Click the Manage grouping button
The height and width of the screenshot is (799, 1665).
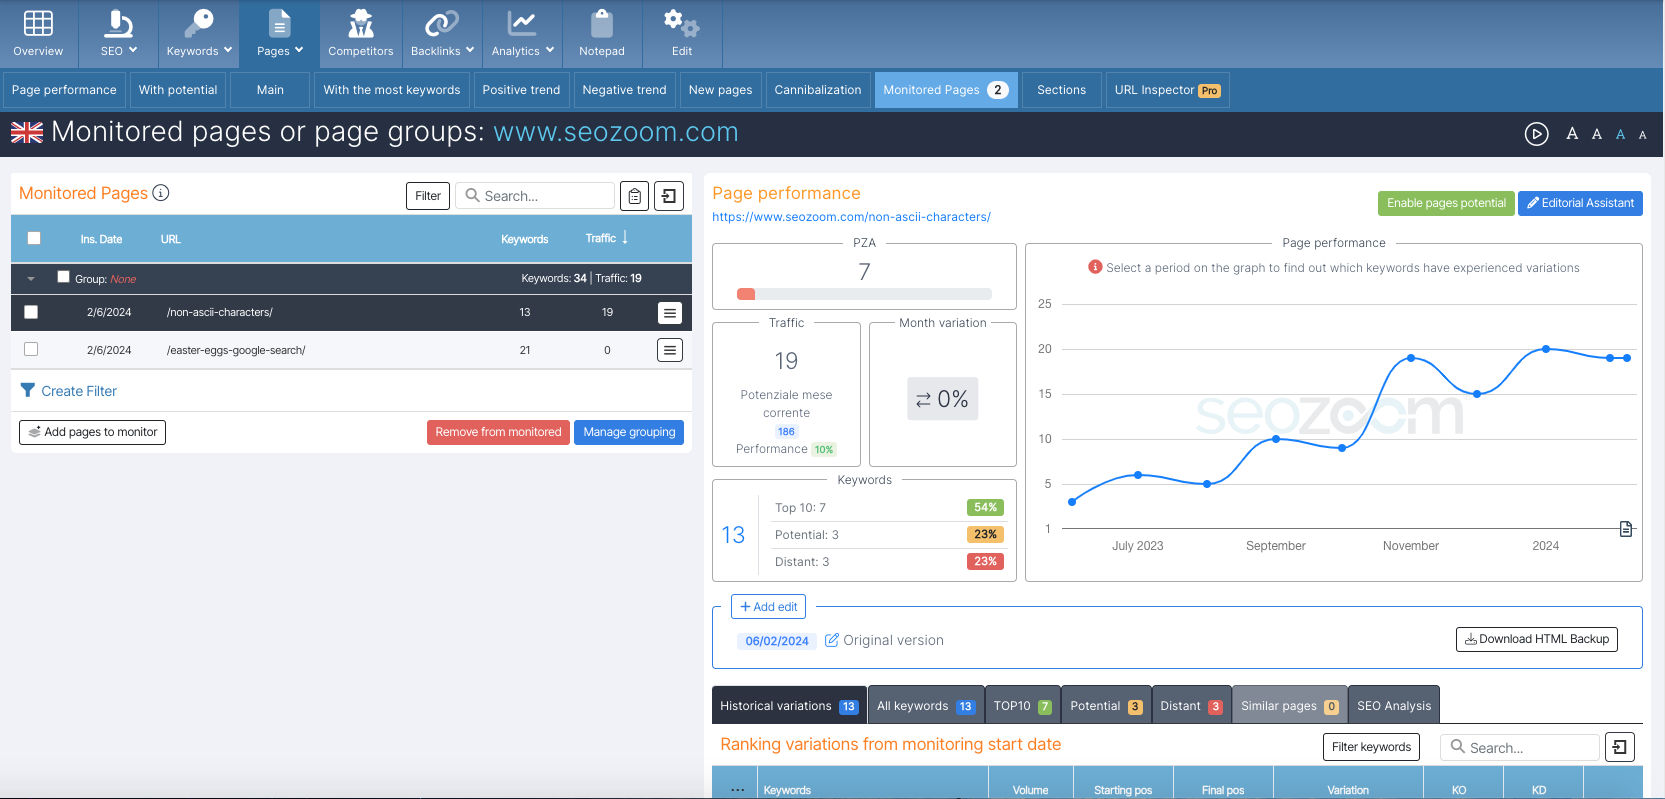click(x=629, y=432)
